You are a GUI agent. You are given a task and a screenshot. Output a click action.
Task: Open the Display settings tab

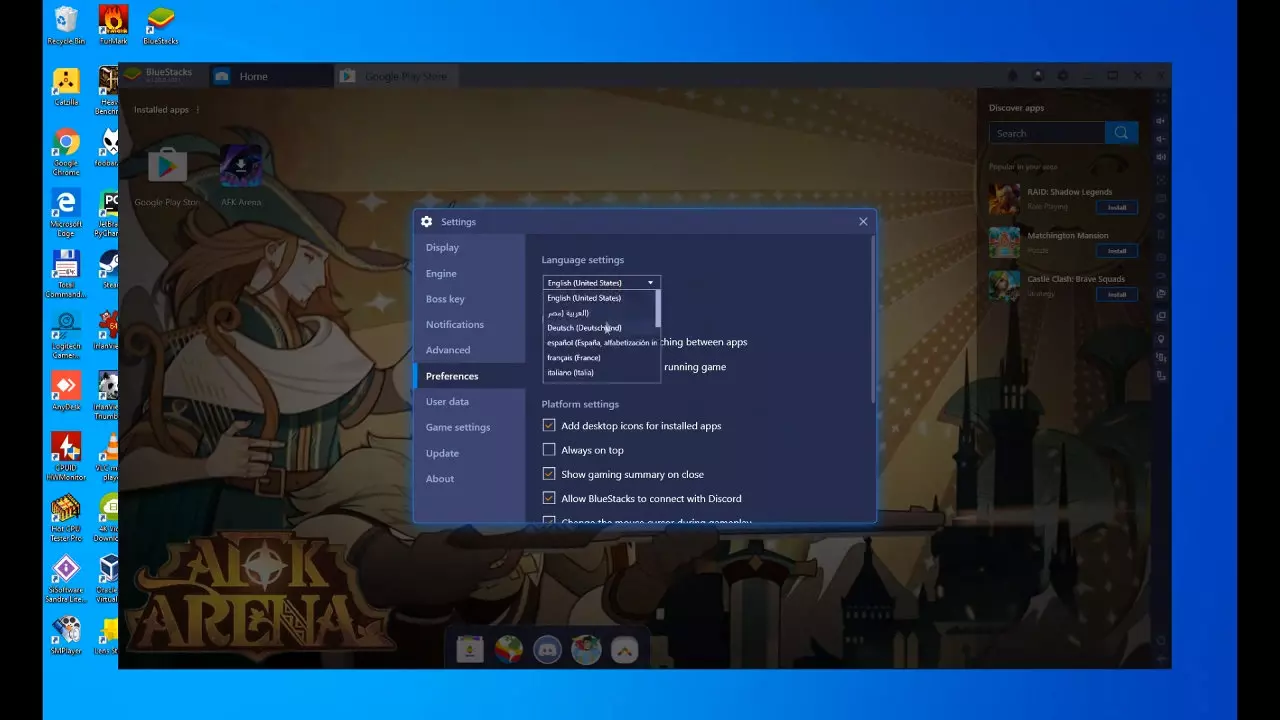click(x=442, y=247)
